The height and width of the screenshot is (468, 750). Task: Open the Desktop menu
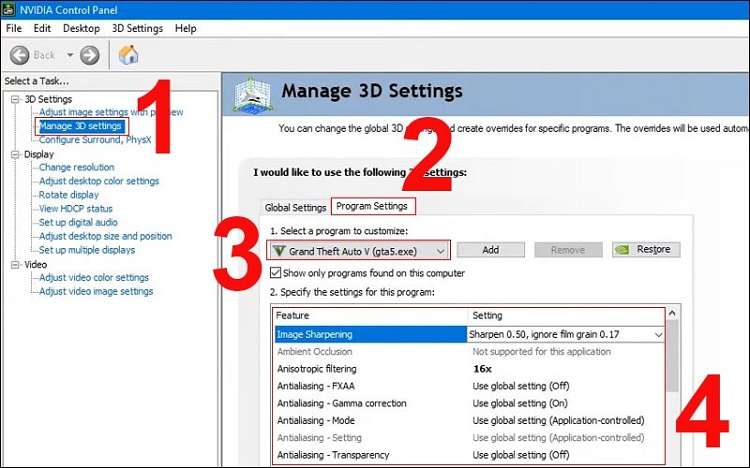click(x=81, y=28)
